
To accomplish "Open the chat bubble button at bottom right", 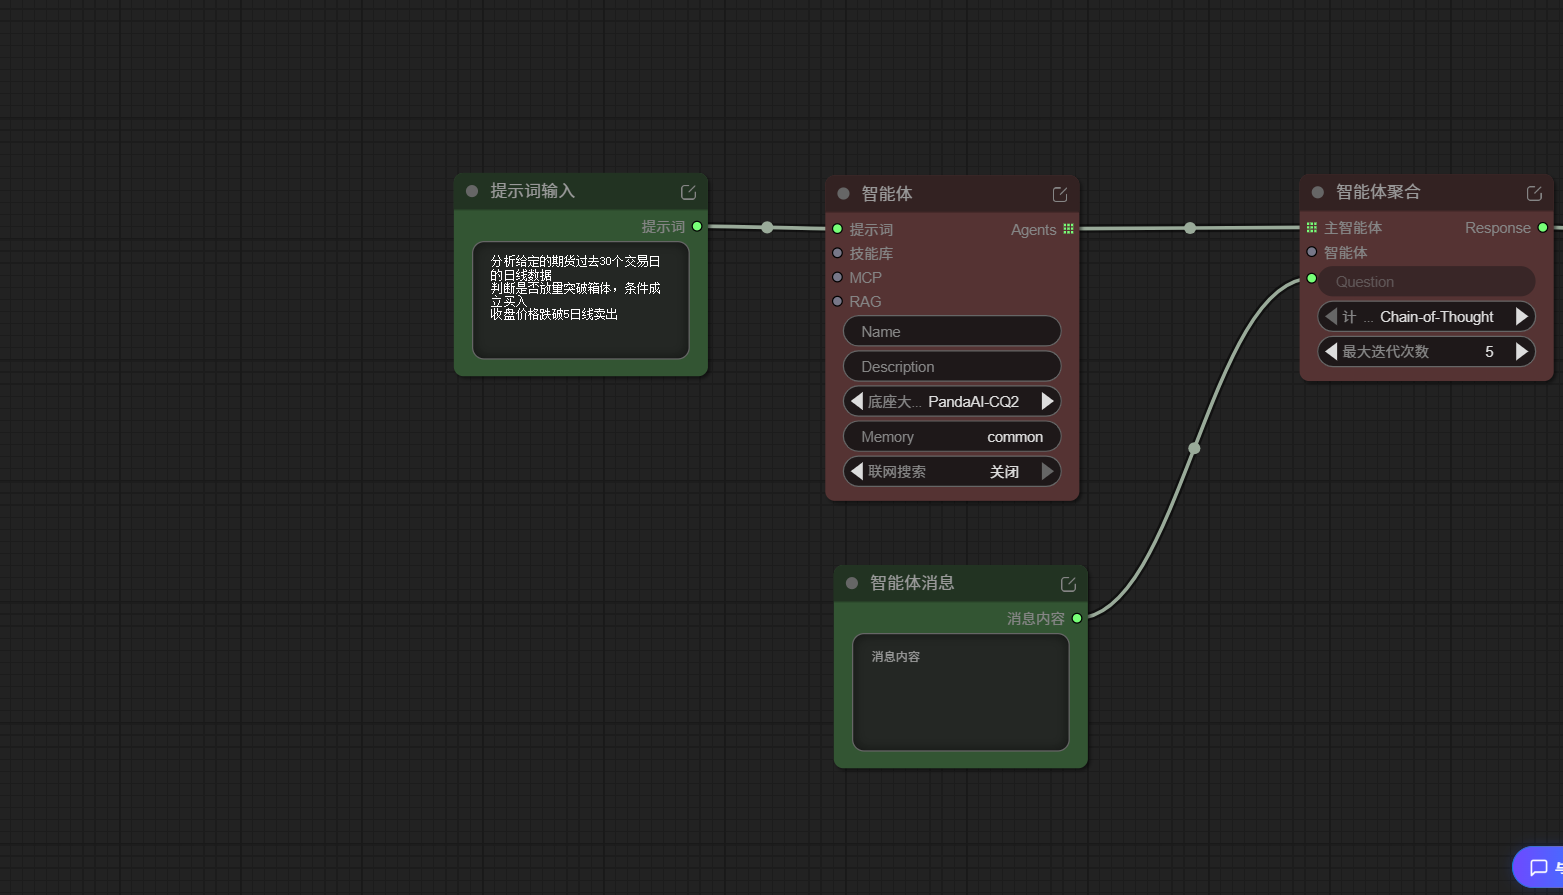I will [x=1539, y=867].
